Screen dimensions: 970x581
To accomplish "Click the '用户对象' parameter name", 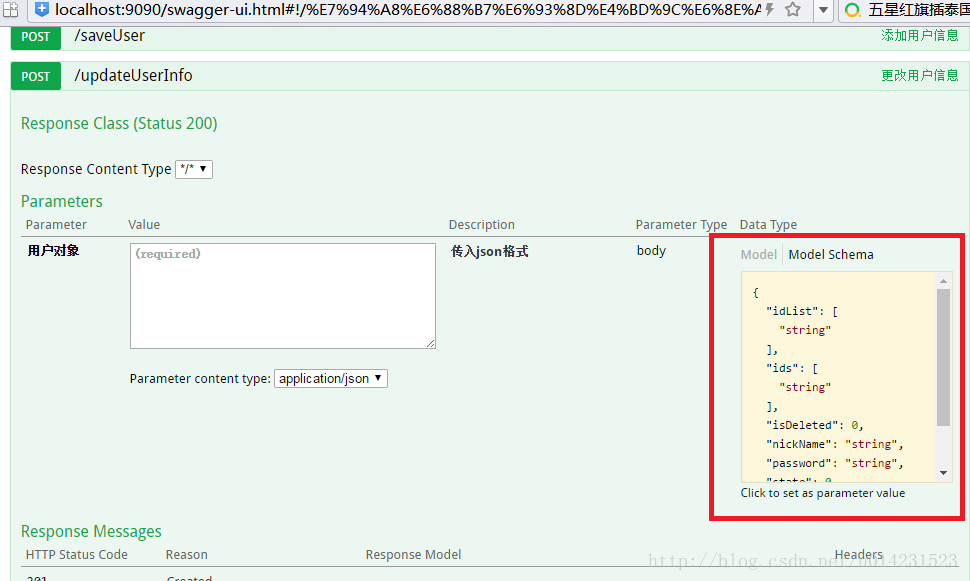I will (53, 251).
